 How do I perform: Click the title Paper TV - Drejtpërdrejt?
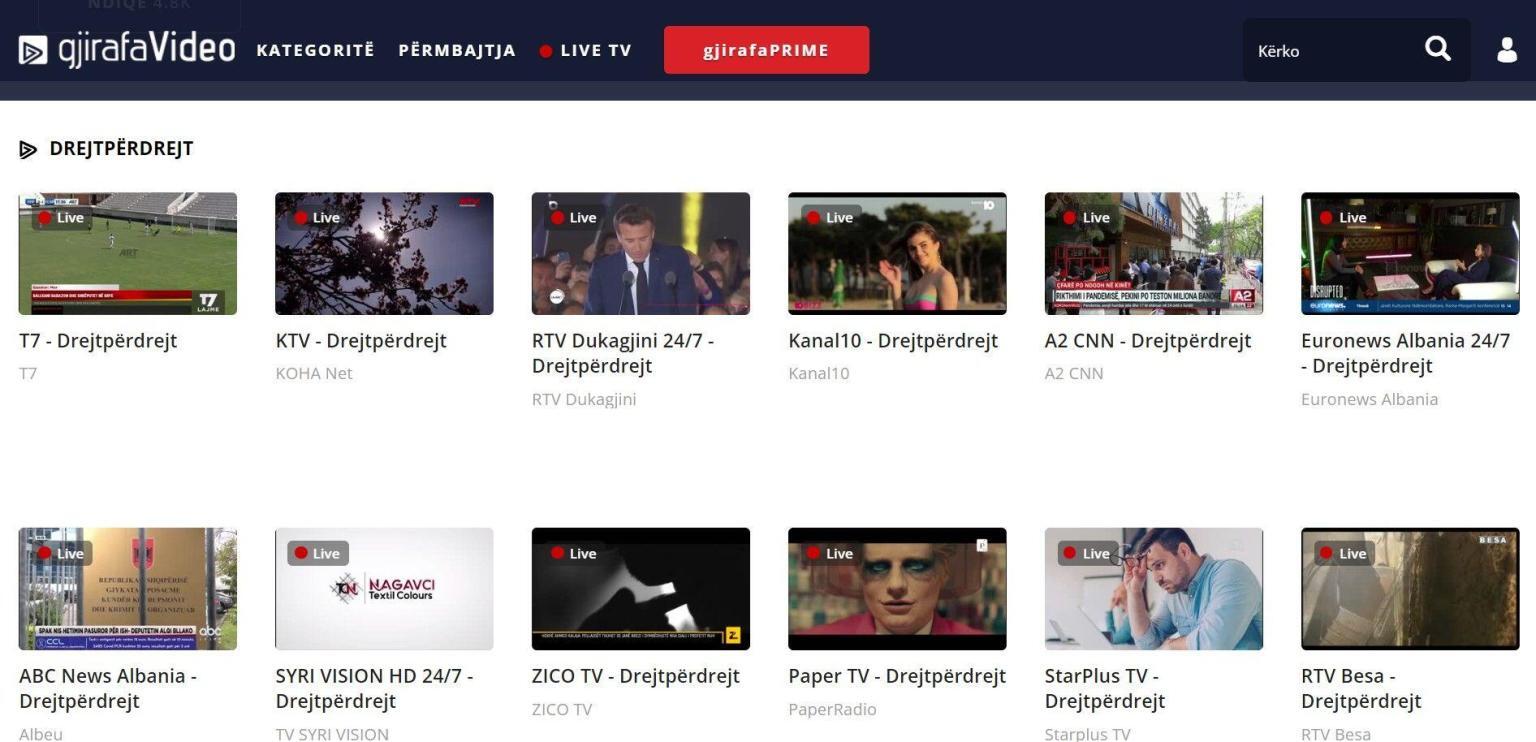897,676
